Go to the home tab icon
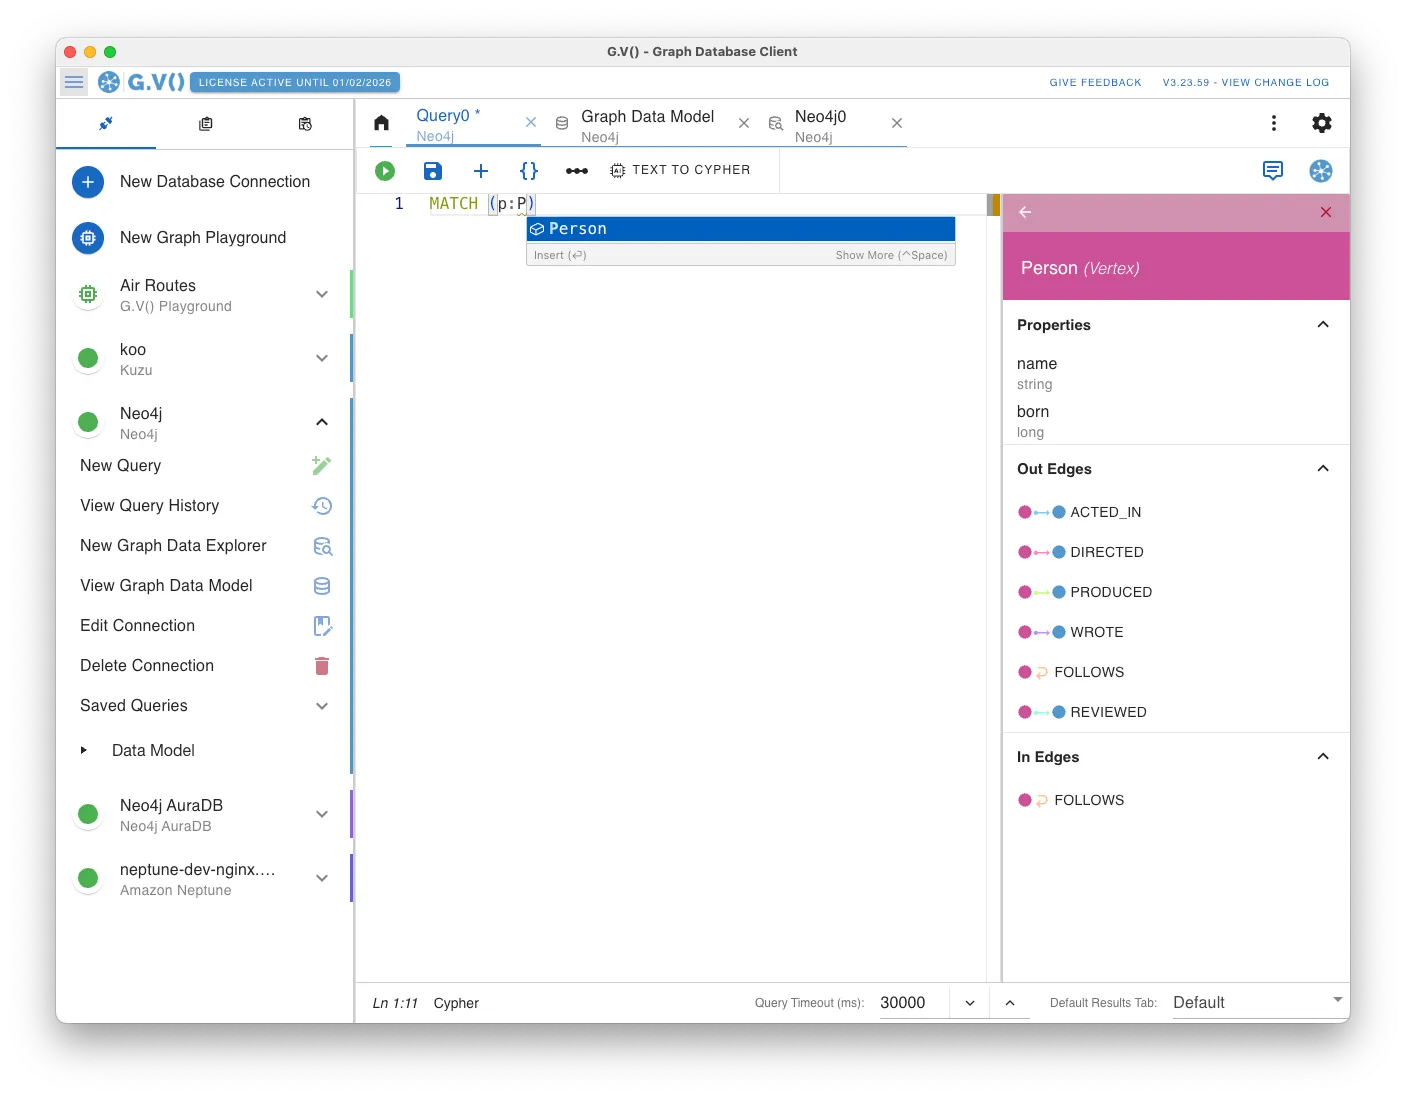Screen dimensions: 1406x1097 click(x=381, y=123)
